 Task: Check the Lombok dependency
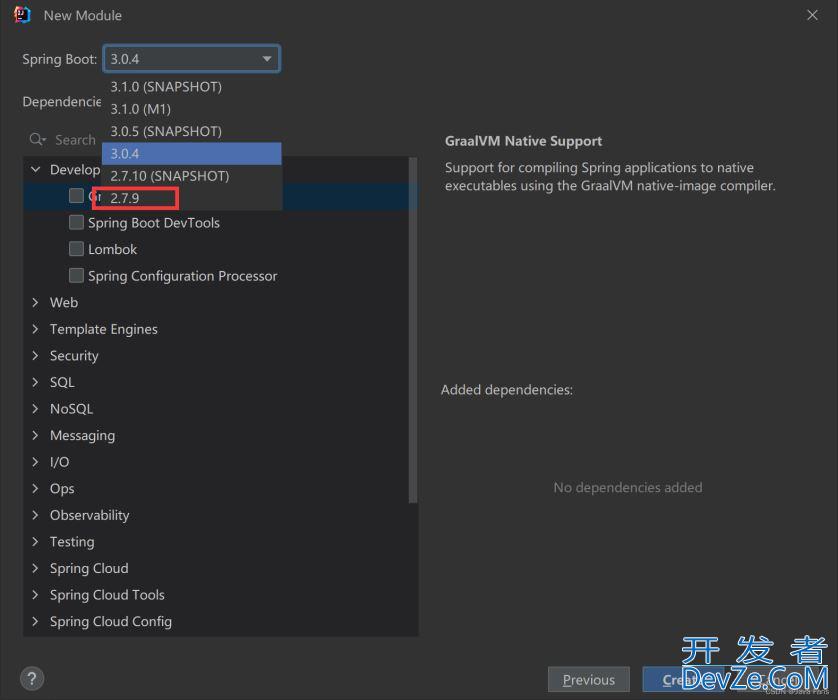click(x=76, y=249)
